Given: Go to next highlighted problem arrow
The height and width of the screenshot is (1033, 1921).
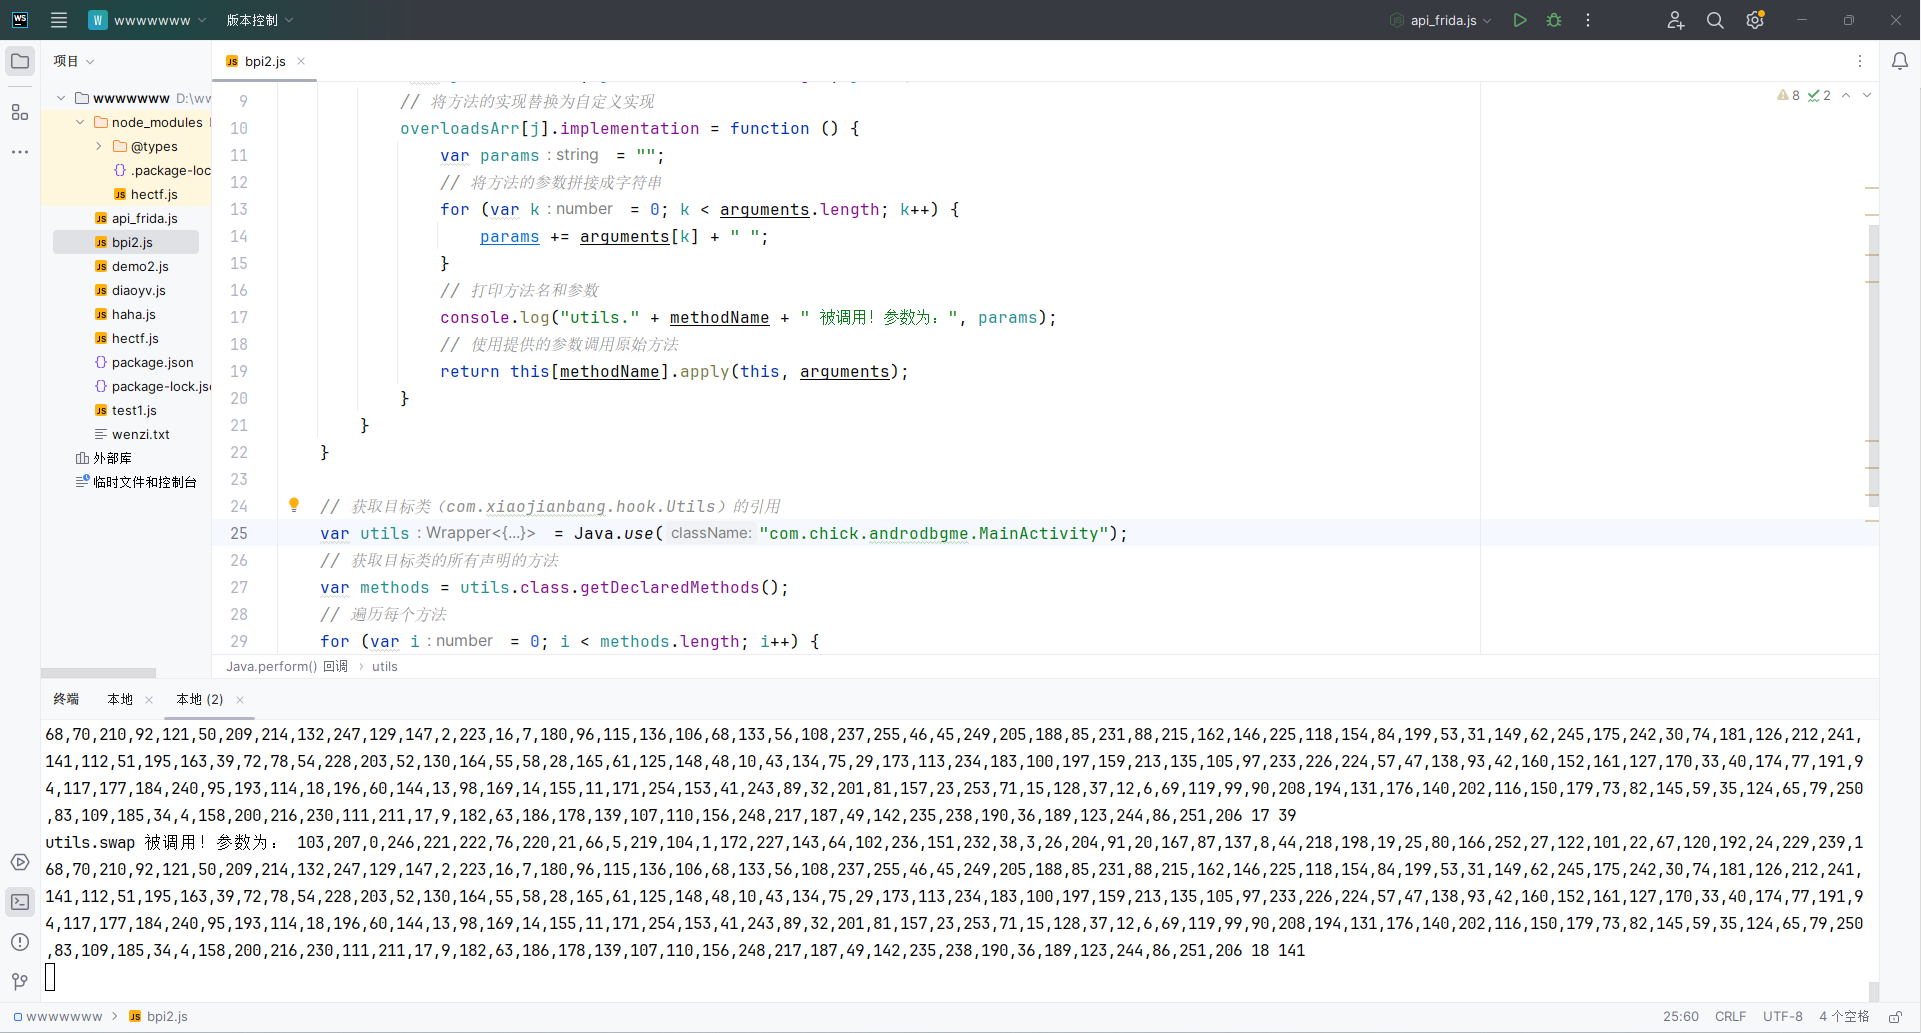Looking at the screenshot, I should coord(1867,95).
